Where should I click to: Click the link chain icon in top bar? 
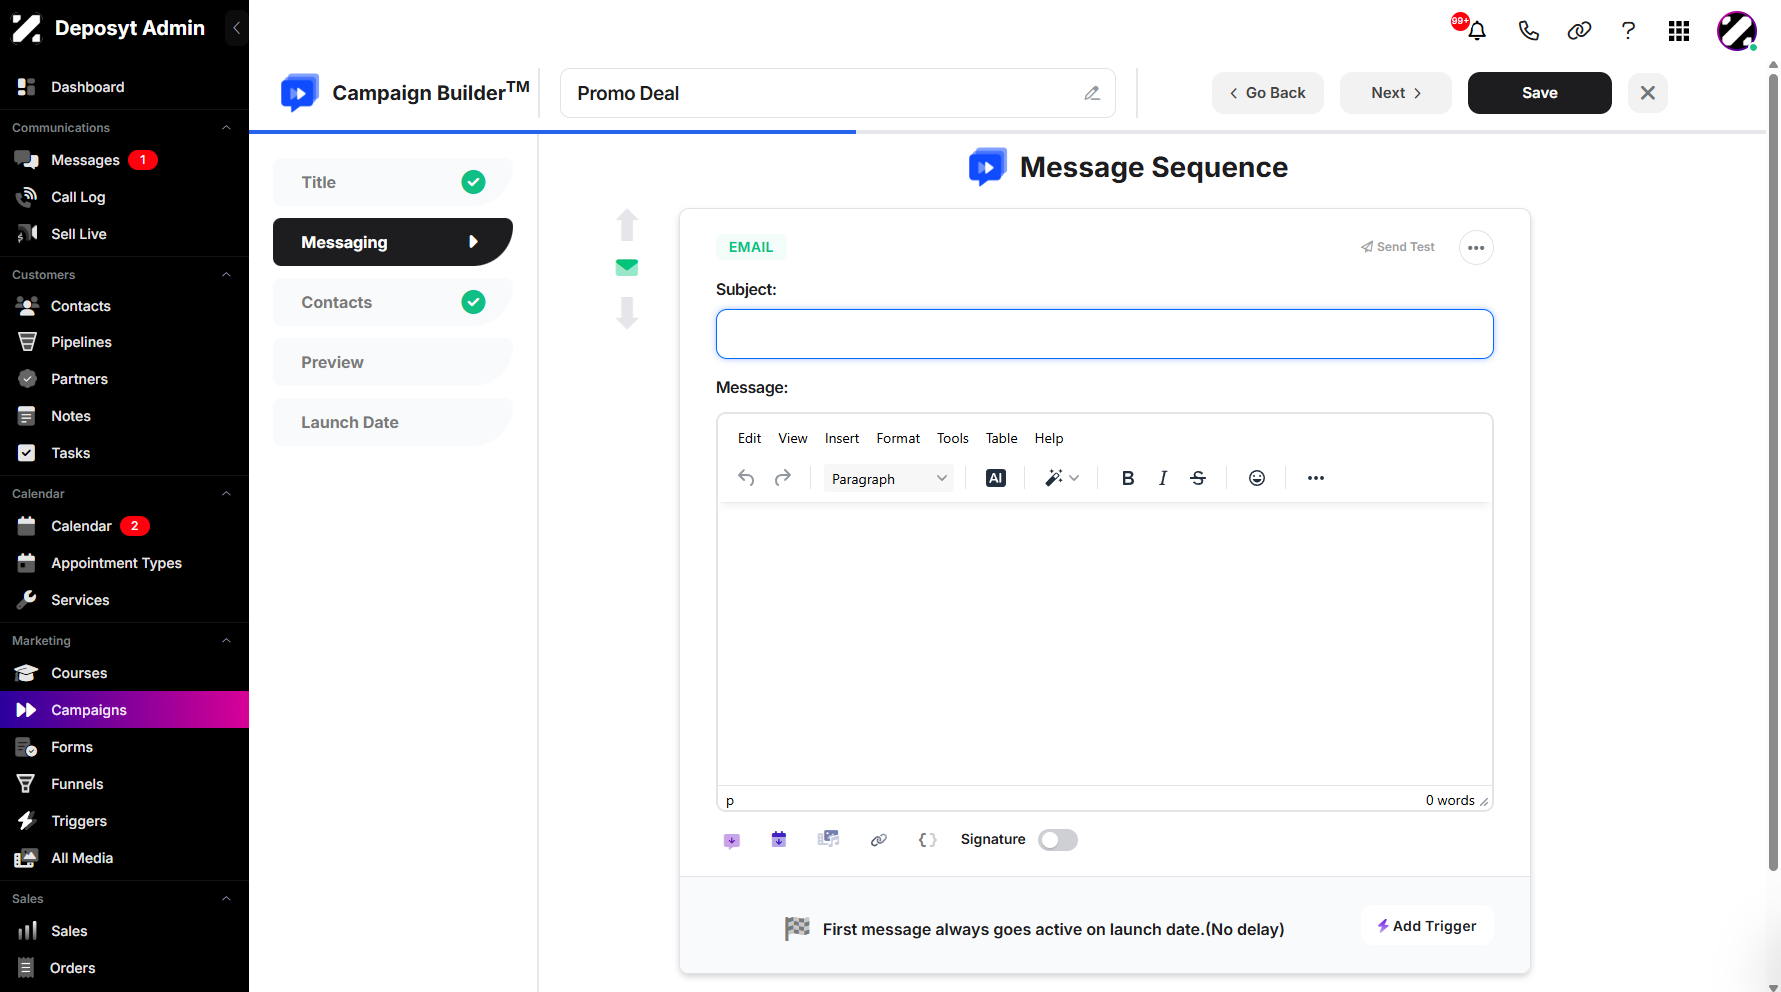coord(1579,31)
